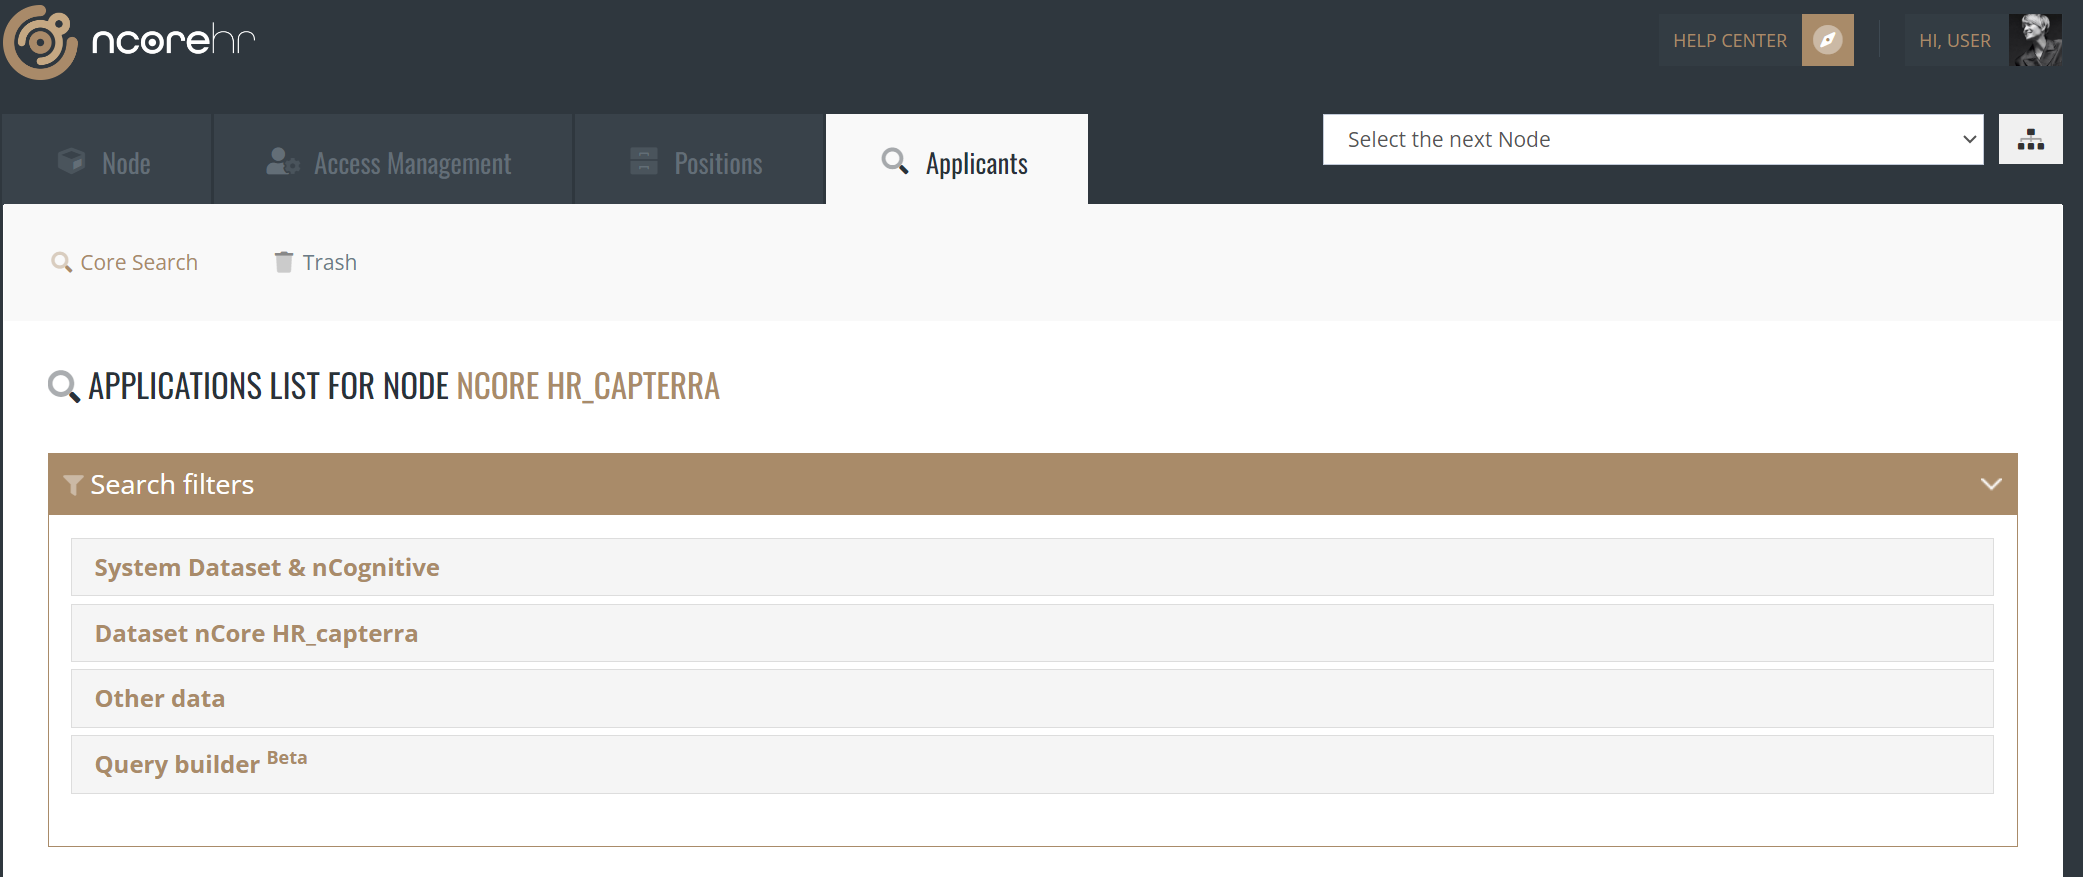2083x877 pixels.
Task: Click the Applicants magnifier icon
Action: [x=895, y=161]
